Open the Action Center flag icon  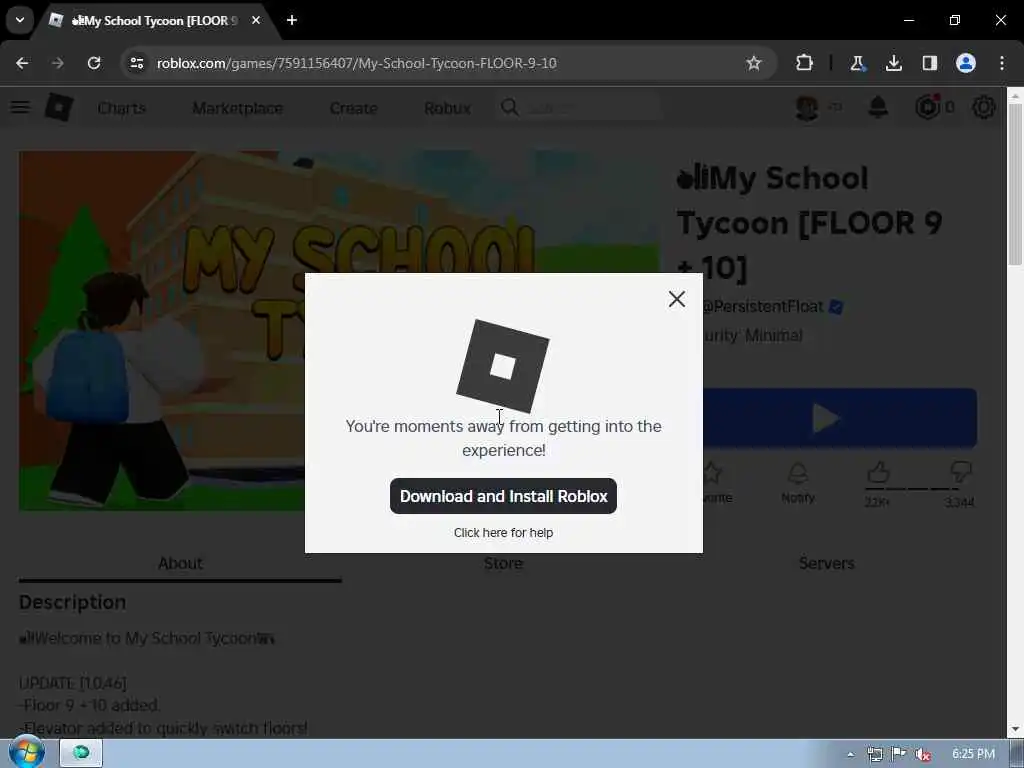coord(899,754)
